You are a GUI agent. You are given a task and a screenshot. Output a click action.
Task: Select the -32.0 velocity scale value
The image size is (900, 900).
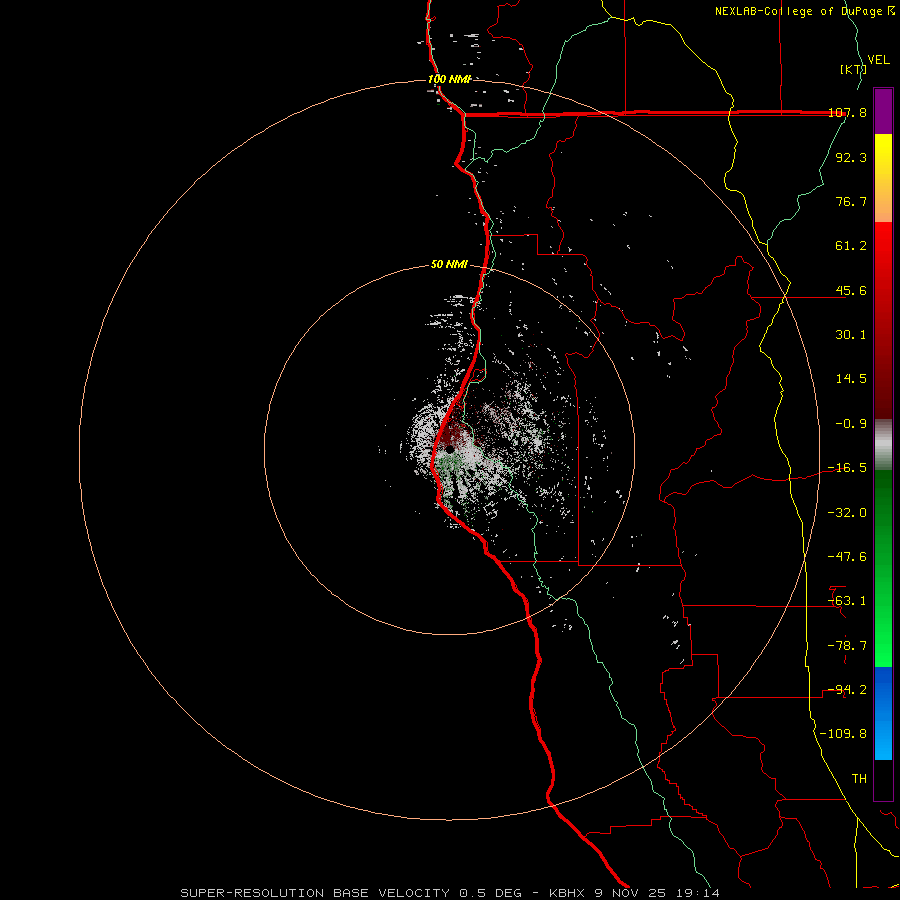[x=847, y=513]
